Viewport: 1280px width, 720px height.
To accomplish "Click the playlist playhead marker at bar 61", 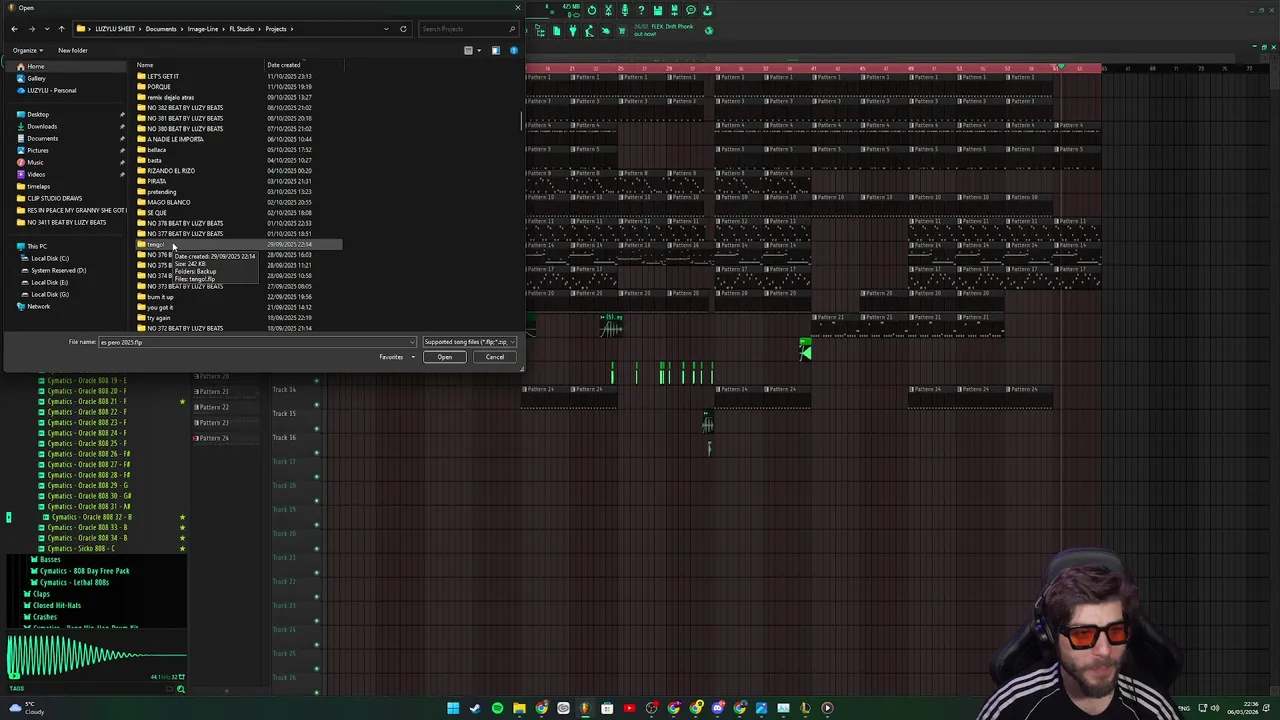I will pyautogui.click(x=1059, y=68).
